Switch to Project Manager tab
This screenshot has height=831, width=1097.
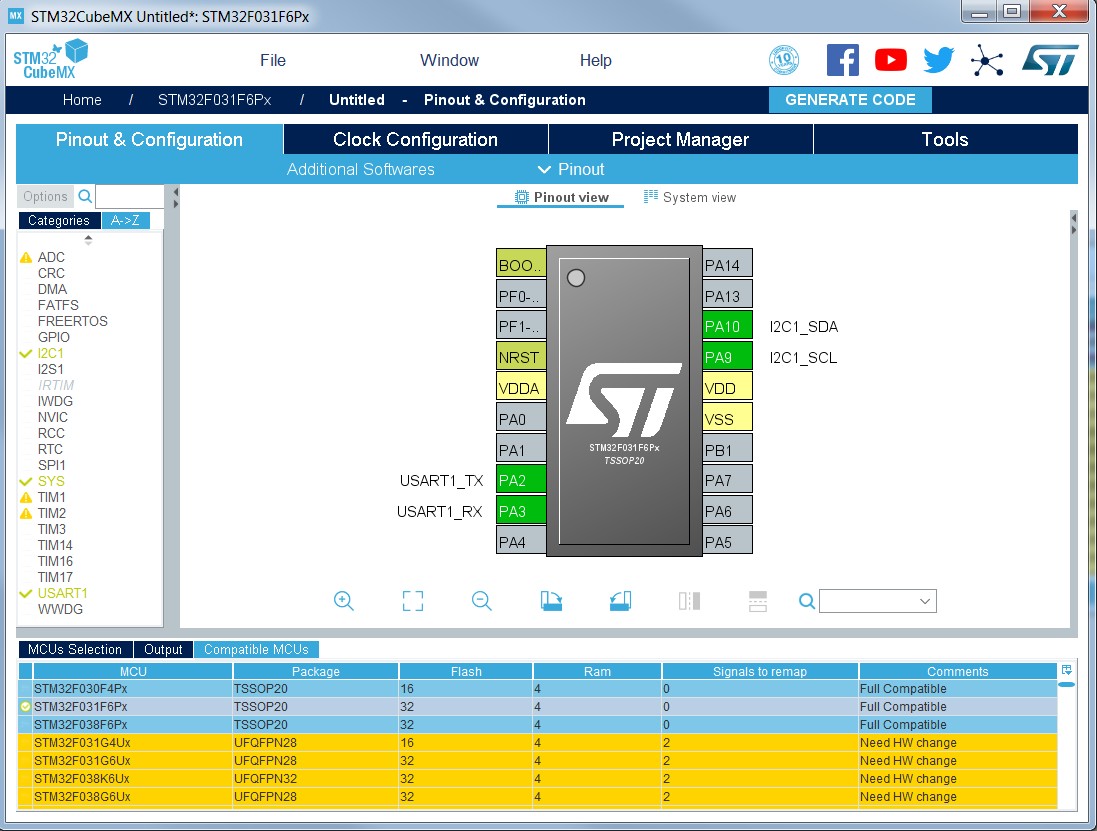[680, 139]
